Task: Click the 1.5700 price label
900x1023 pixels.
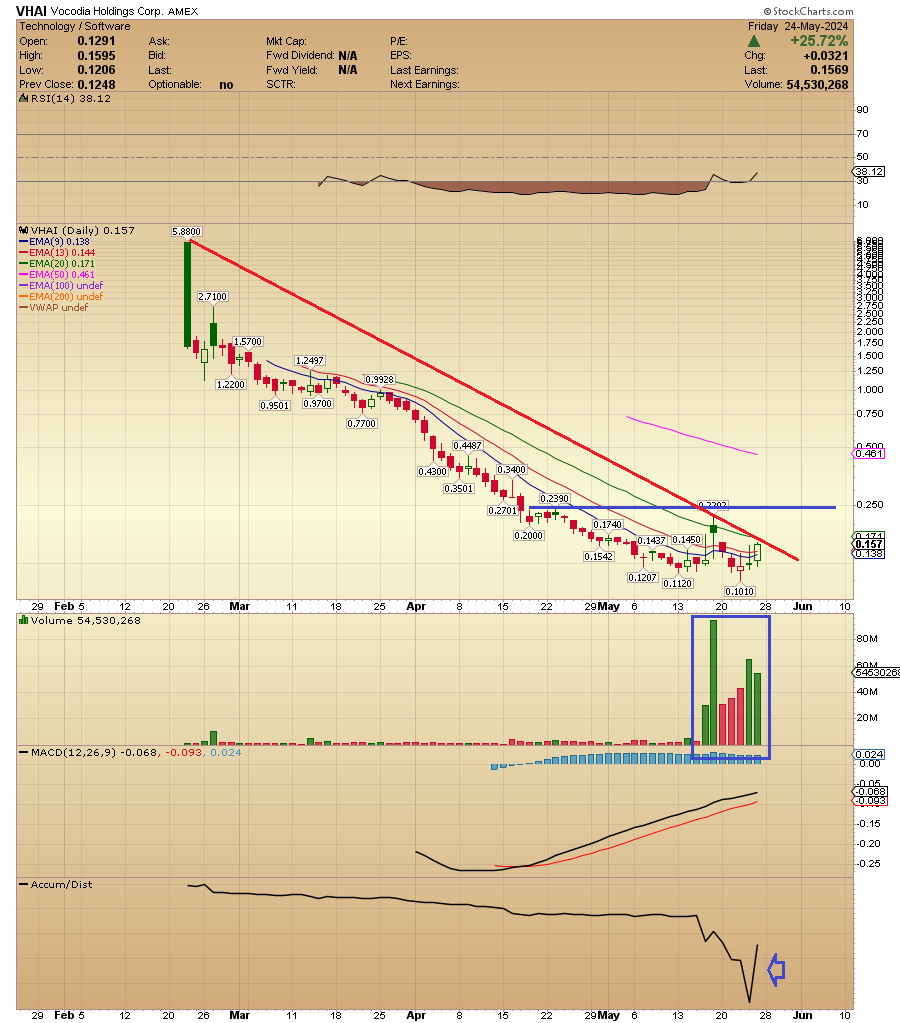Action: [248, 341]
